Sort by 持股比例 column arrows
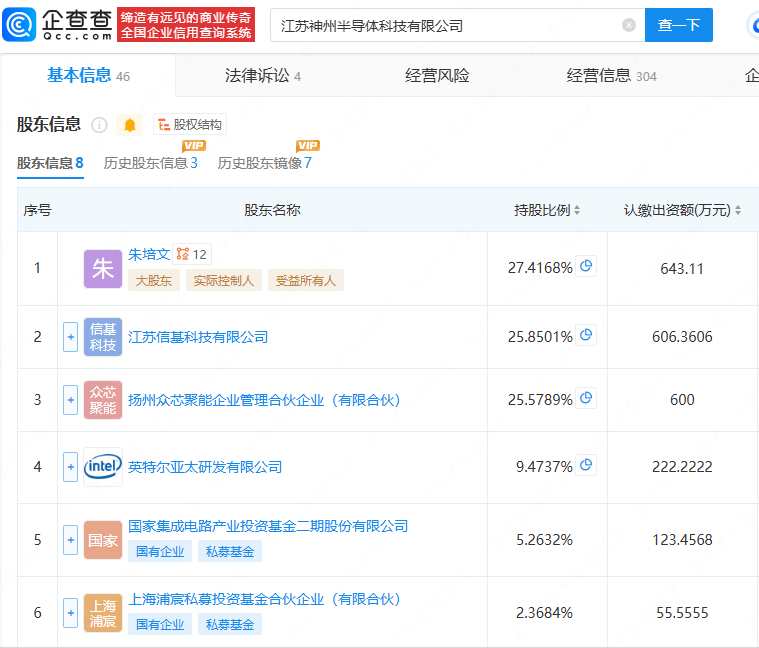The image size is (759, 648). click(x=577, y=210)
